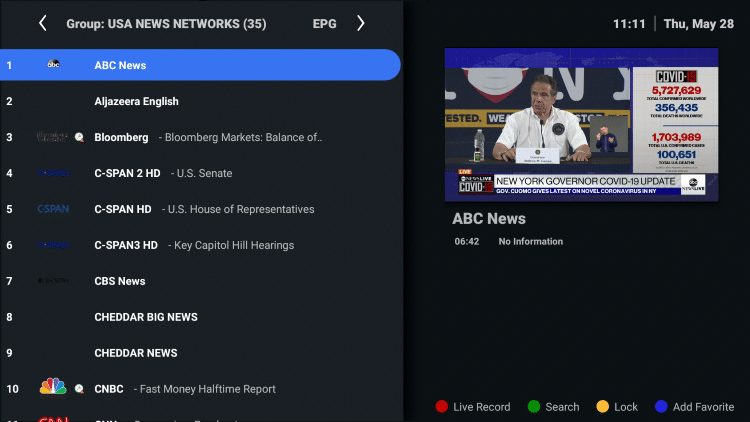Click the CNBC peacock logo
This screenshot has width=750, height=422.
pyautogui.click(x=53, y=386)
